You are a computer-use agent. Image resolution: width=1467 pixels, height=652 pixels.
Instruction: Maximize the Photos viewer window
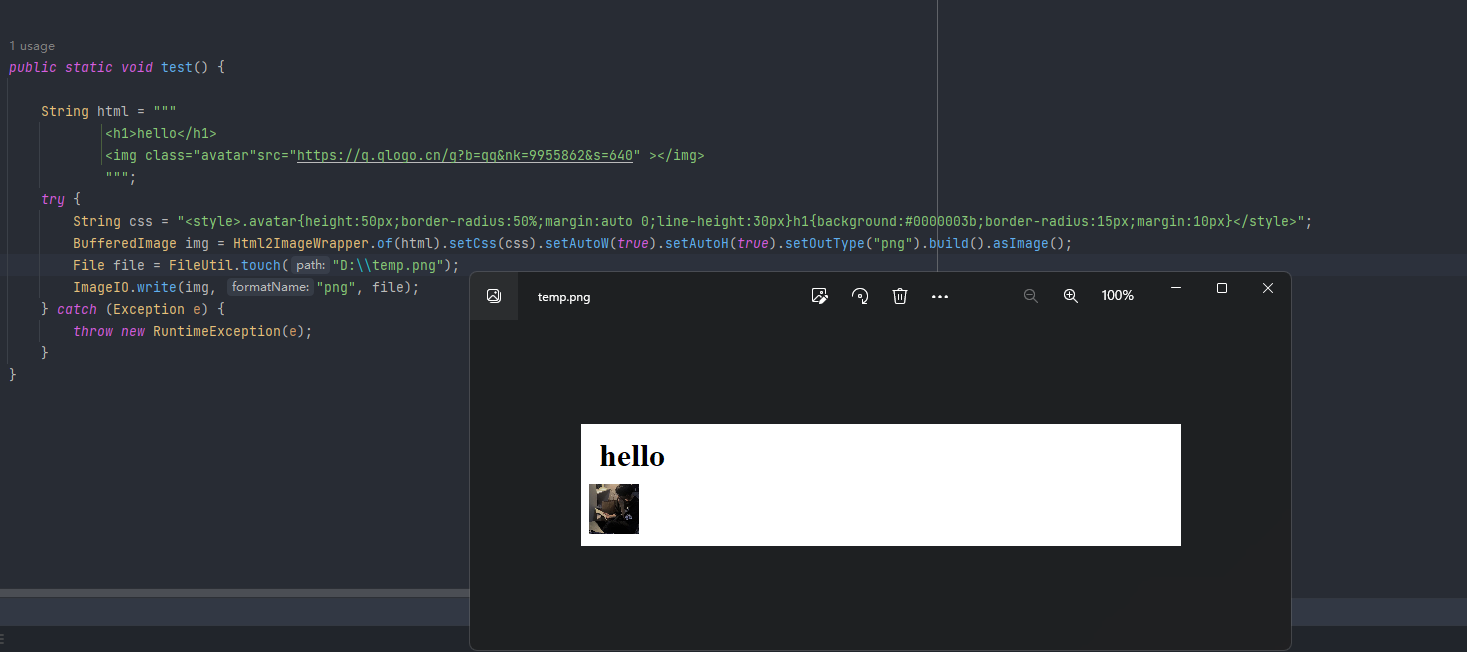click(x=1222, y=288)
